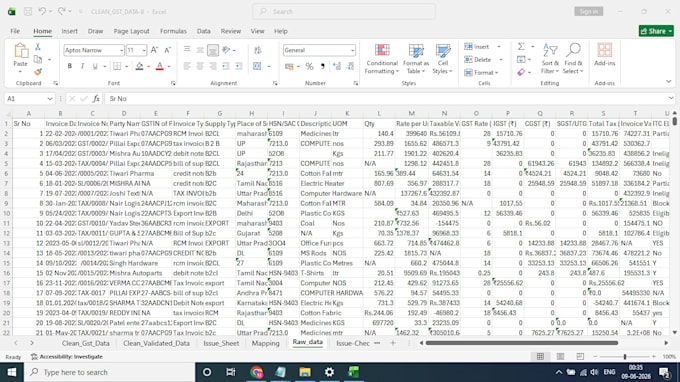The height and width of the screenshot is (382, 680).
Task: Toggle Top Align for cells
Action: (187, 49)
